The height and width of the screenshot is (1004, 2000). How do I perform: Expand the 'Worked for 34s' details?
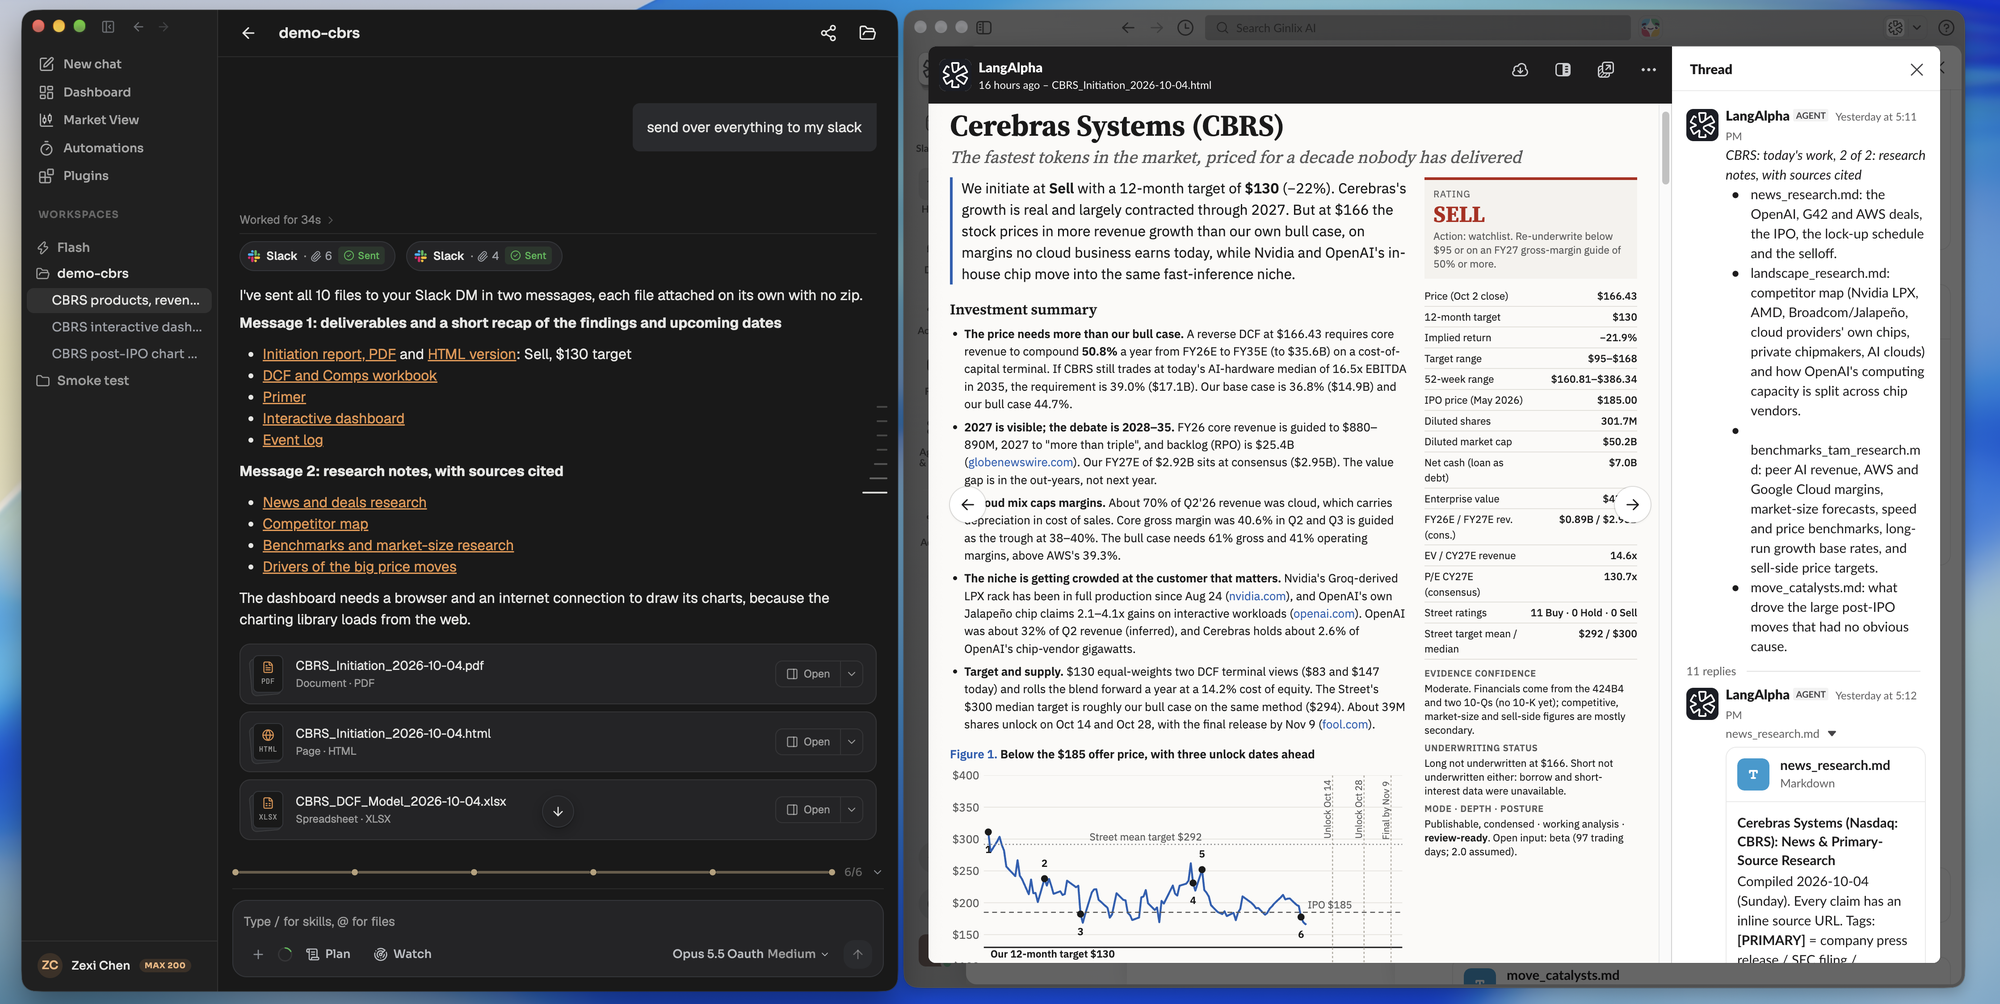click(286, 220)
